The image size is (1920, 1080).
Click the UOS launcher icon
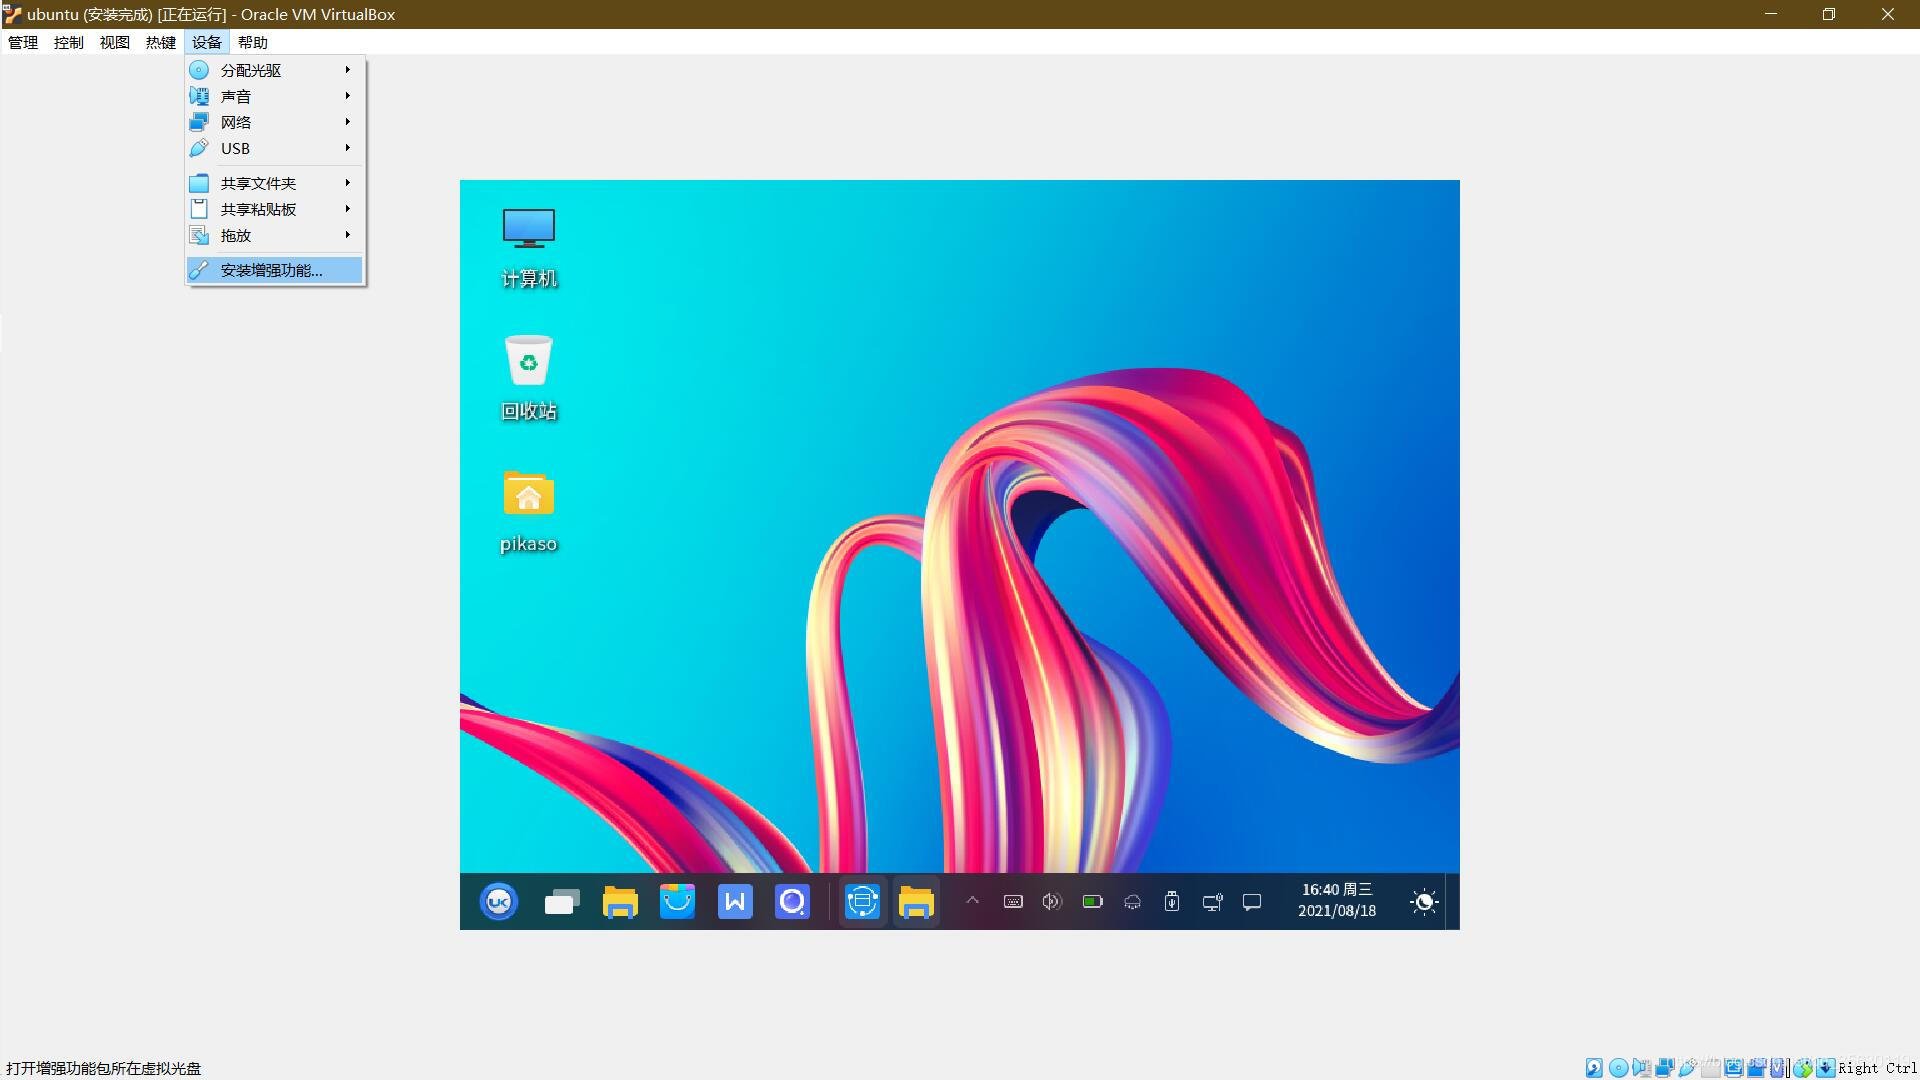pyautogui.click(x=498, y=901)
